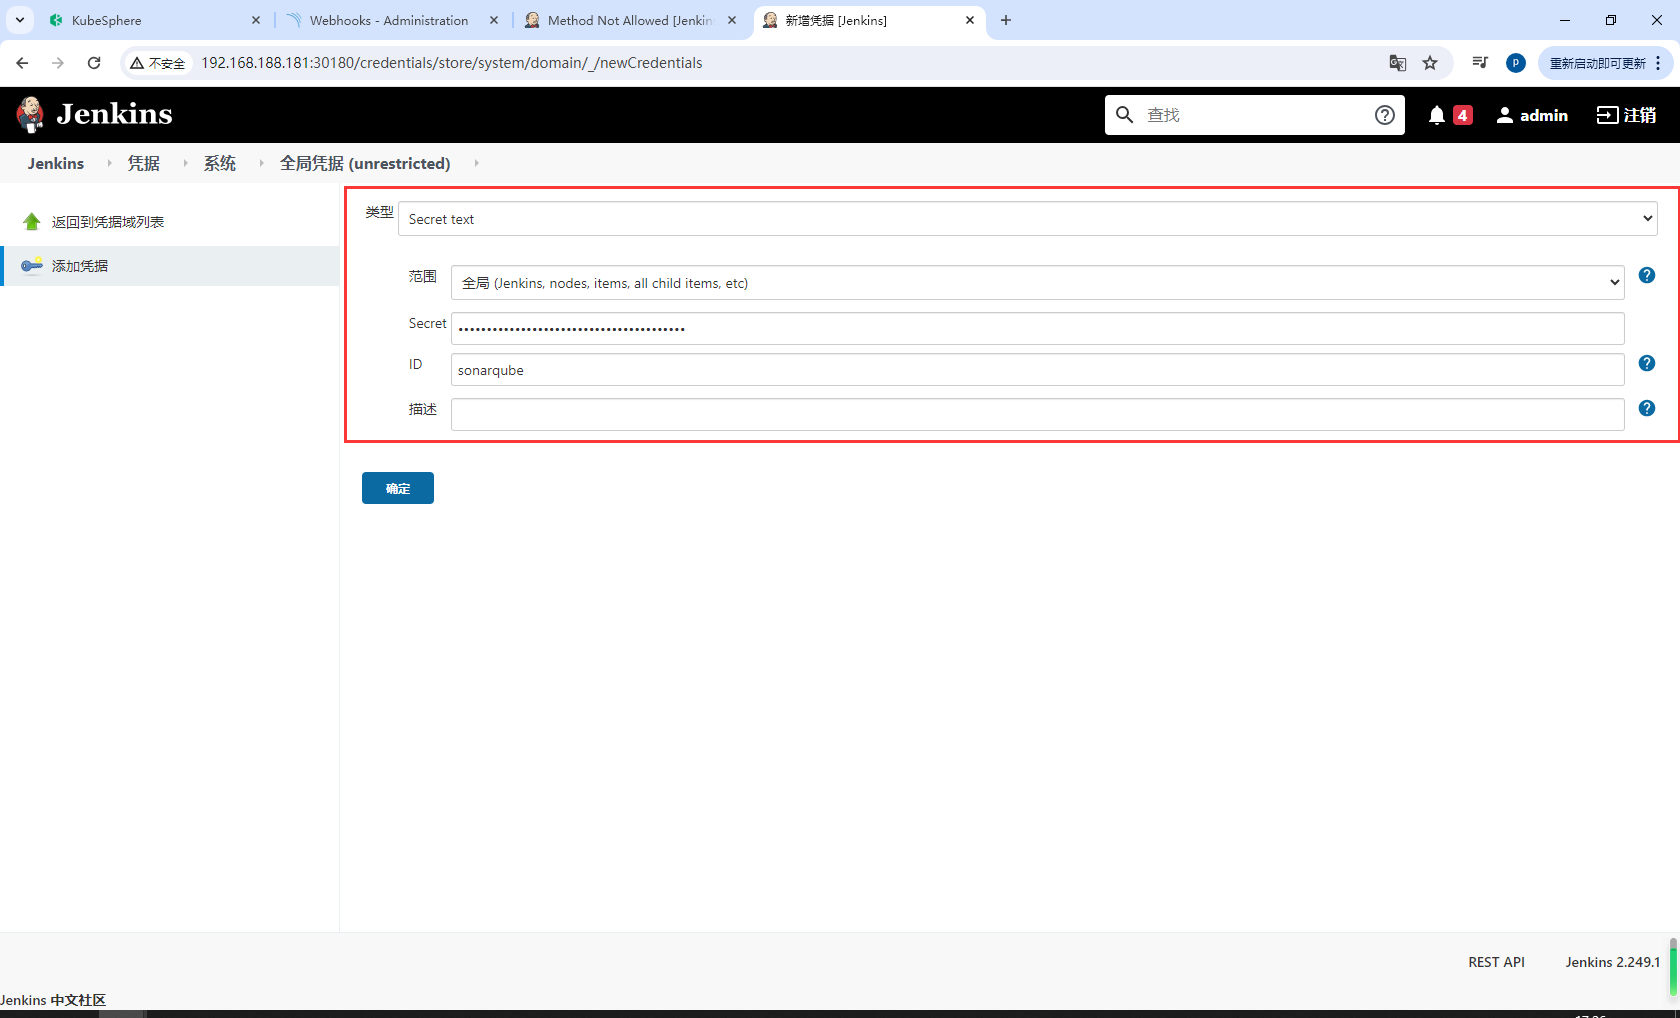Expand the breadcrumb arrow after 系统
This screenshot has height=1018, width=1680.
point(261,163)
